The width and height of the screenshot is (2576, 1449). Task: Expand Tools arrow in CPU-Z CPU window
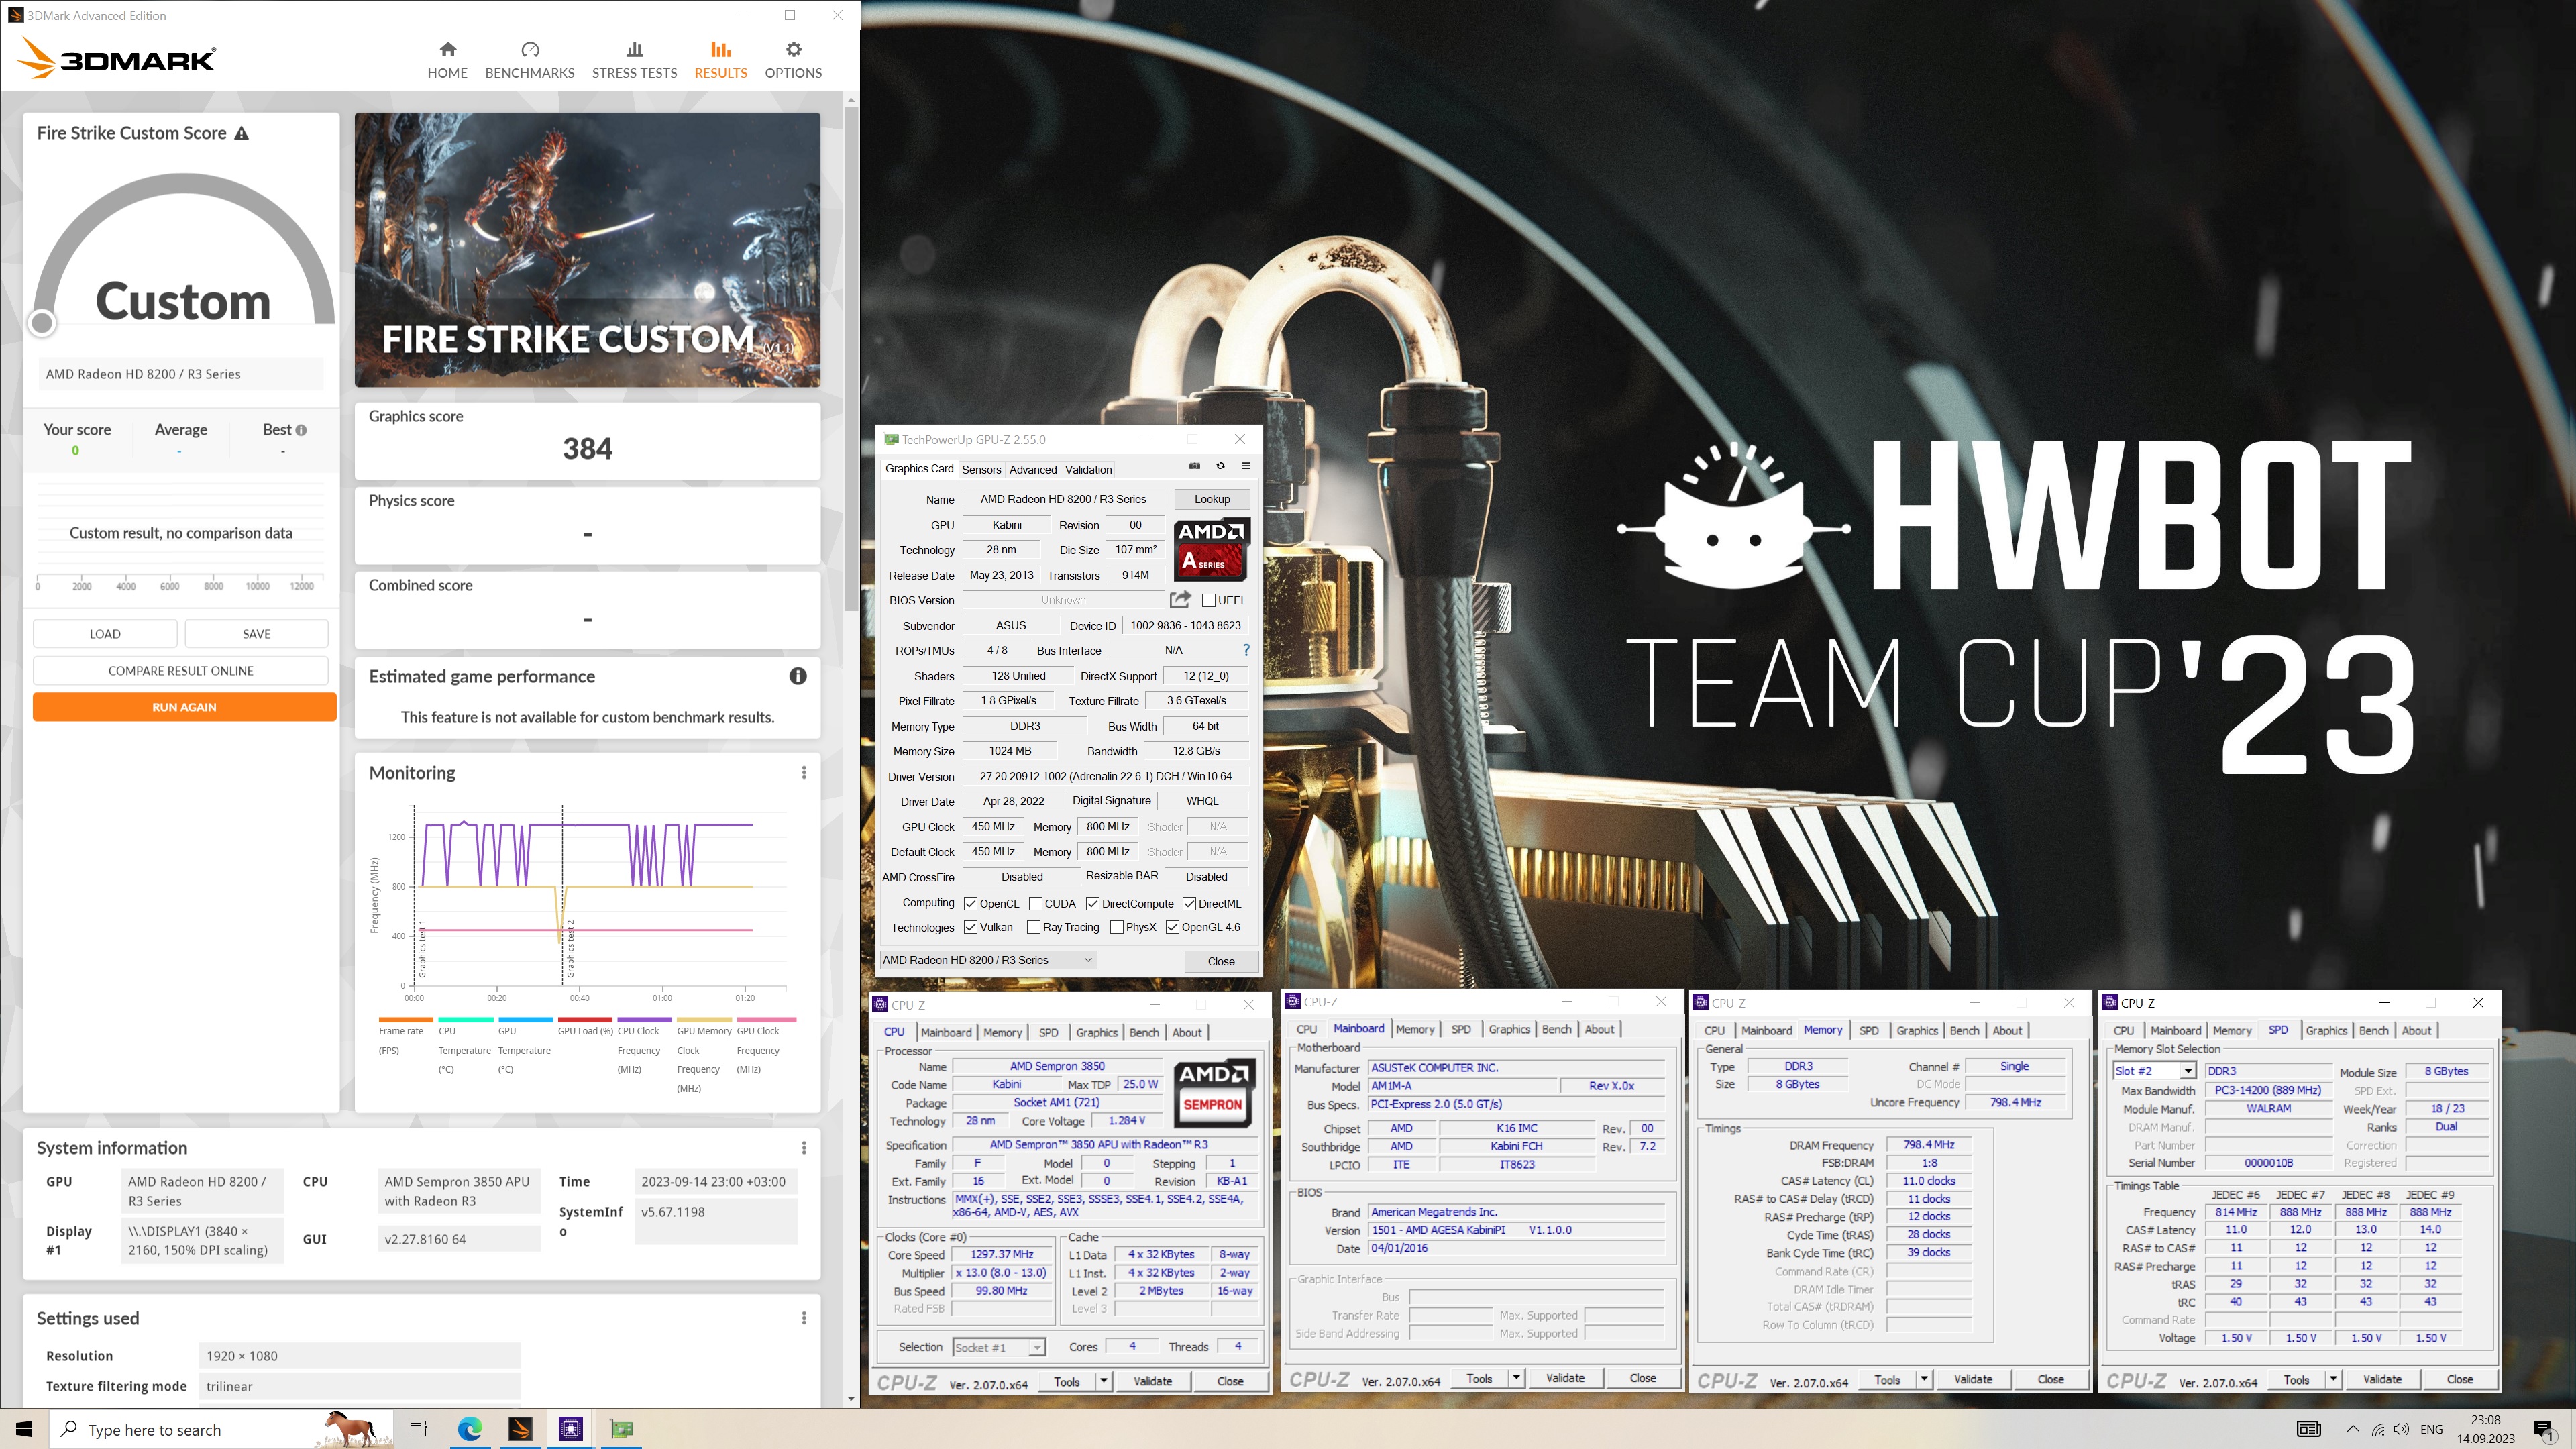(x=1103, y=1381)
